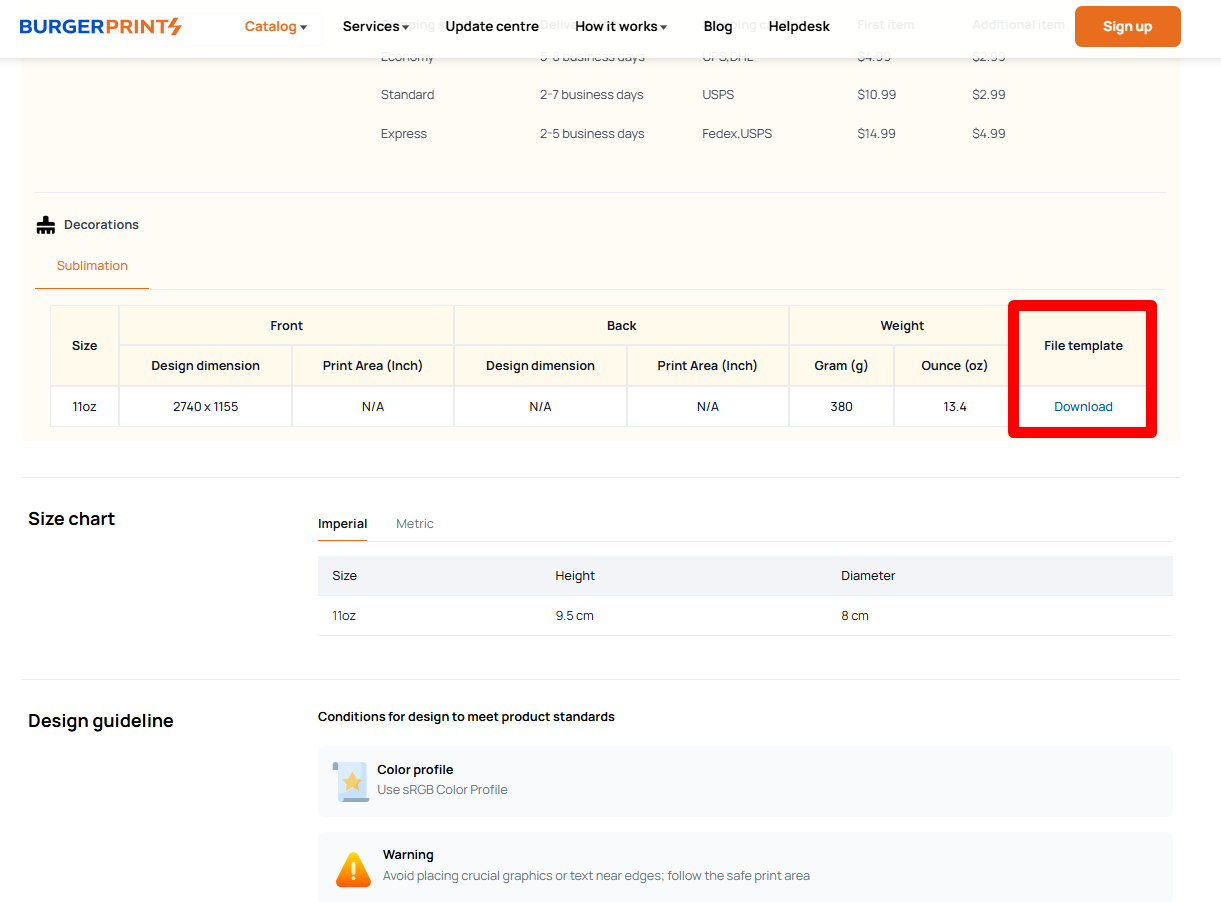The height and width of the screenshot is (902, 1221).
Task: Expand the How it works menu
Action: click(621, 27)
